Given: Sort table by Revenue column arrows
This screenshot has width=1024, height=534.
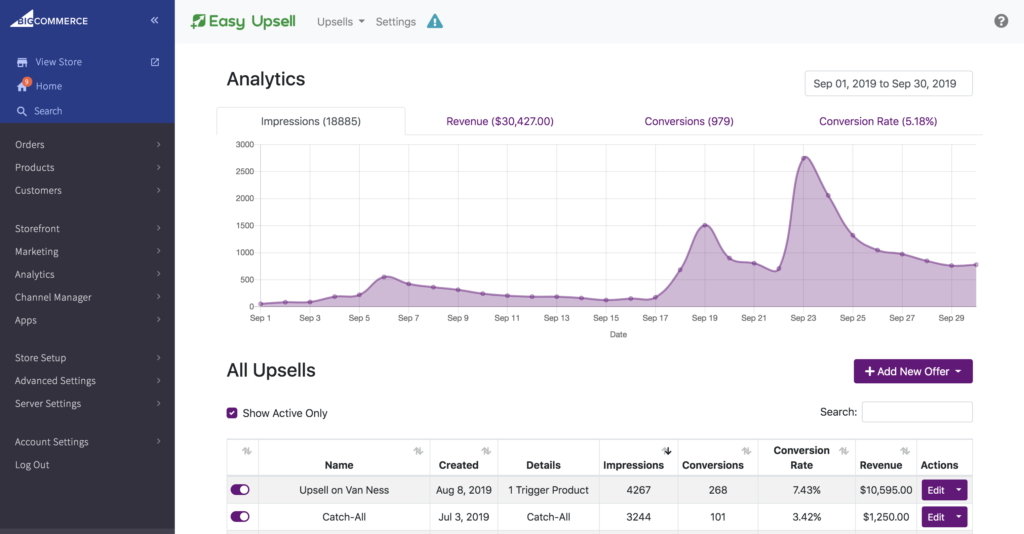Looking at the screenshot, I should pos(904,451).
